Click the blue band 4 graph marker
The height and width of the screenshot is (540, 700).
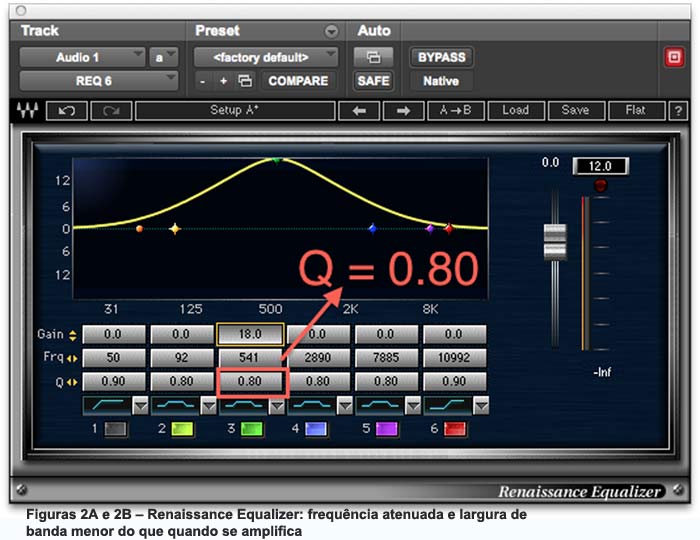click(x=372, y=228)
